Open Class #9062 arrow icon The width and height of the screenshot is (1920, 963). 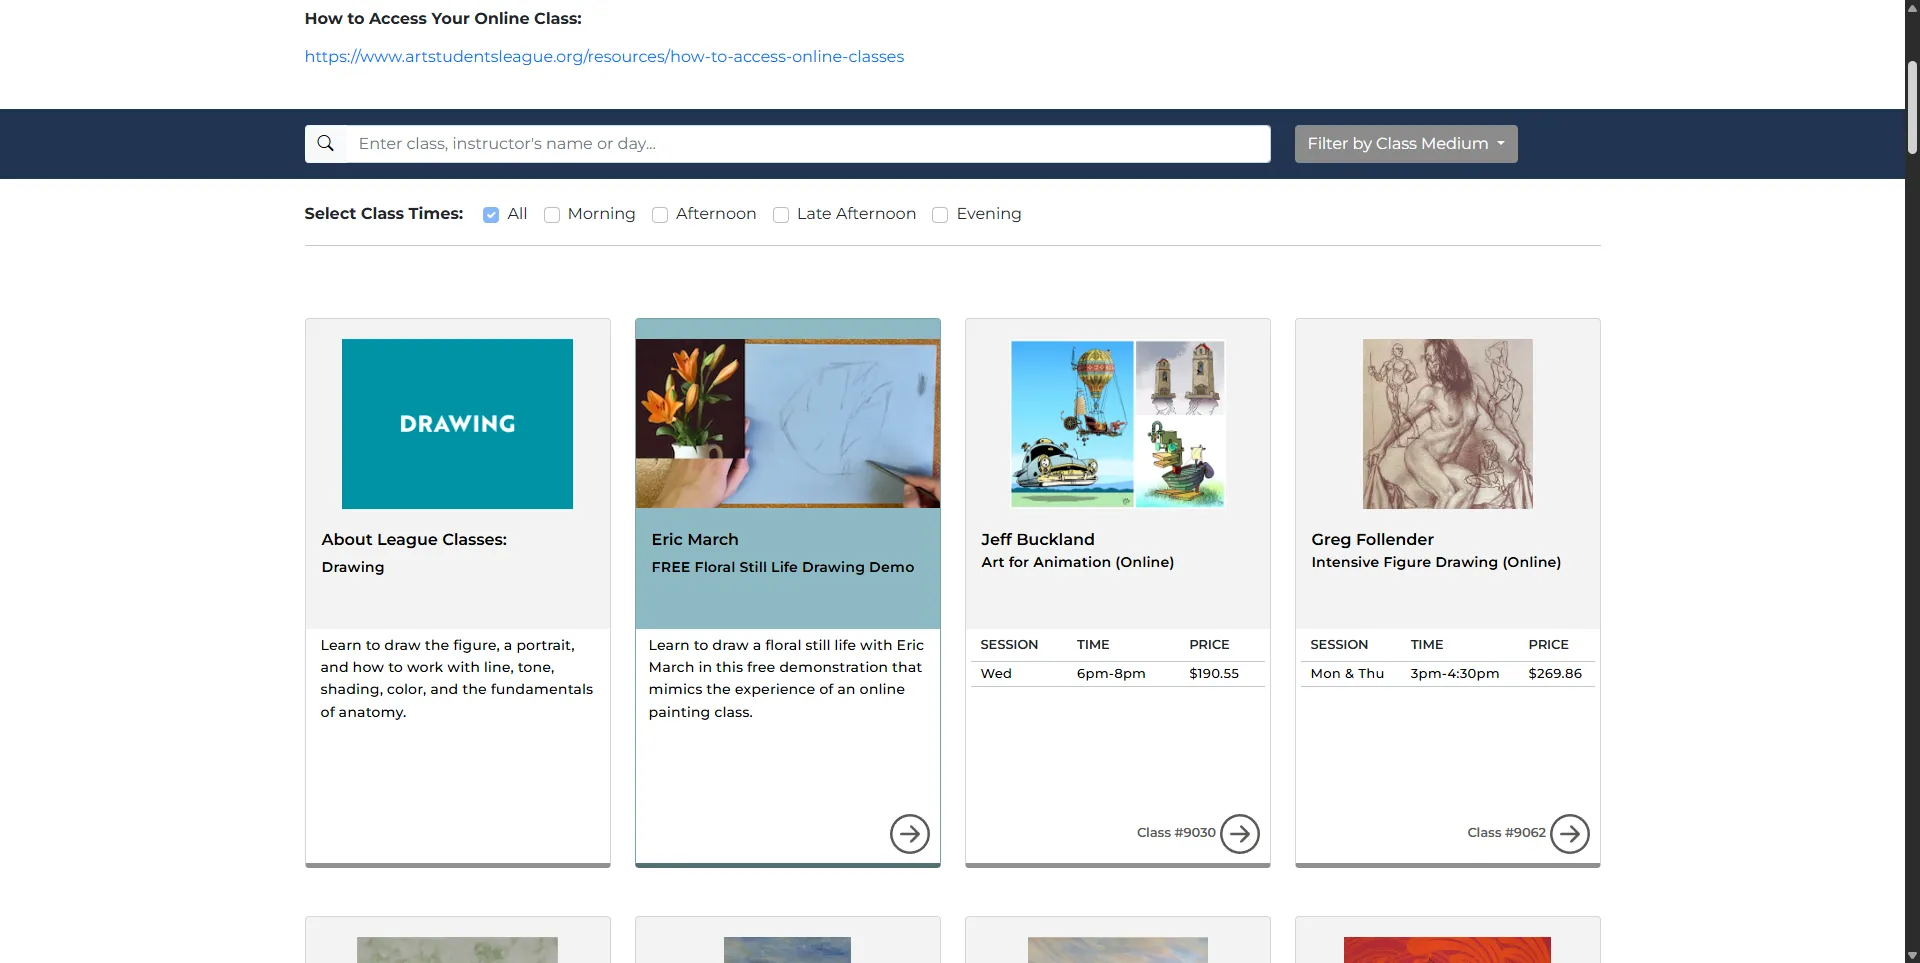coord(1569,833)
